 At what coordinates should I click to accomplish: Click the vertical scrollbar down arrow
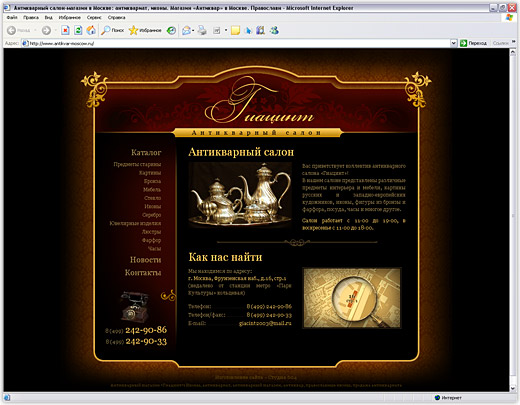pos(513,388)
